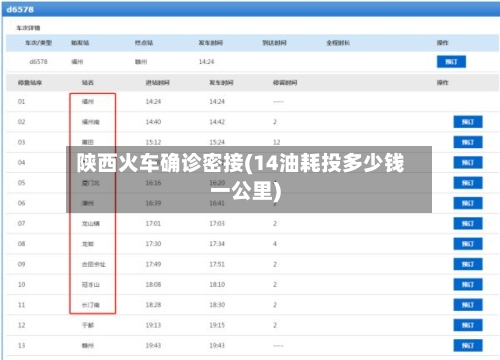The height and width of the screenshot is (360, 500).
Task: Book the ticket for stop 02
Action: [468, 122]
